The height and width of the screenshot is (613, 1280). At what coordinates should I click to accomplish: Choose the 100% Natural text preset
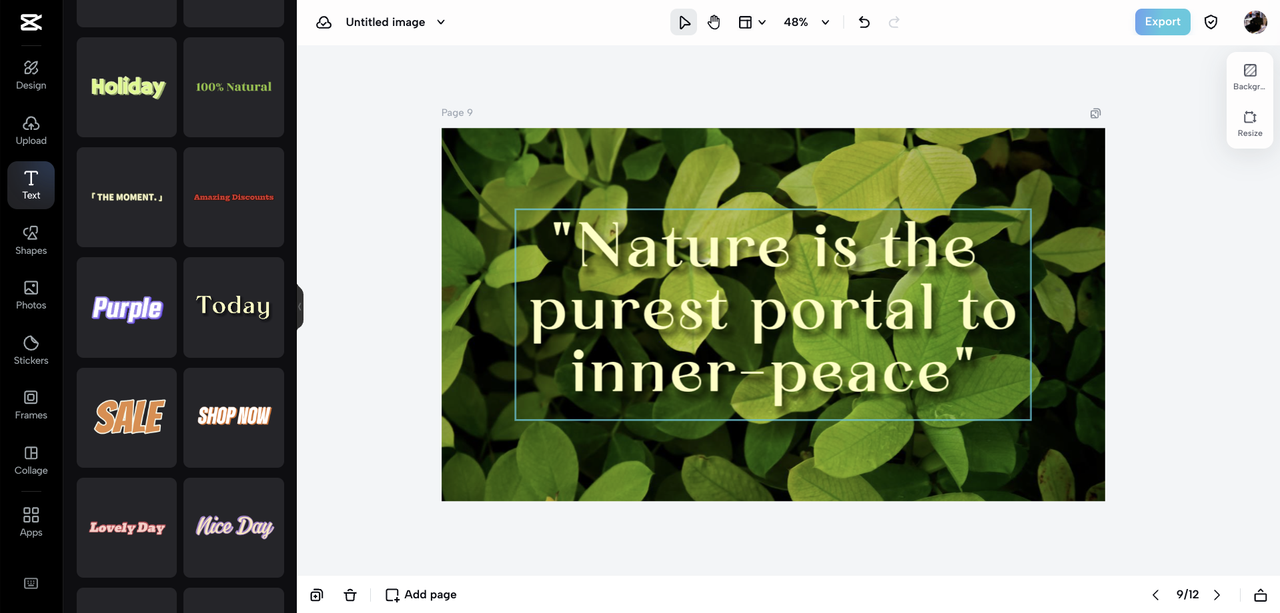coord(234,87)
